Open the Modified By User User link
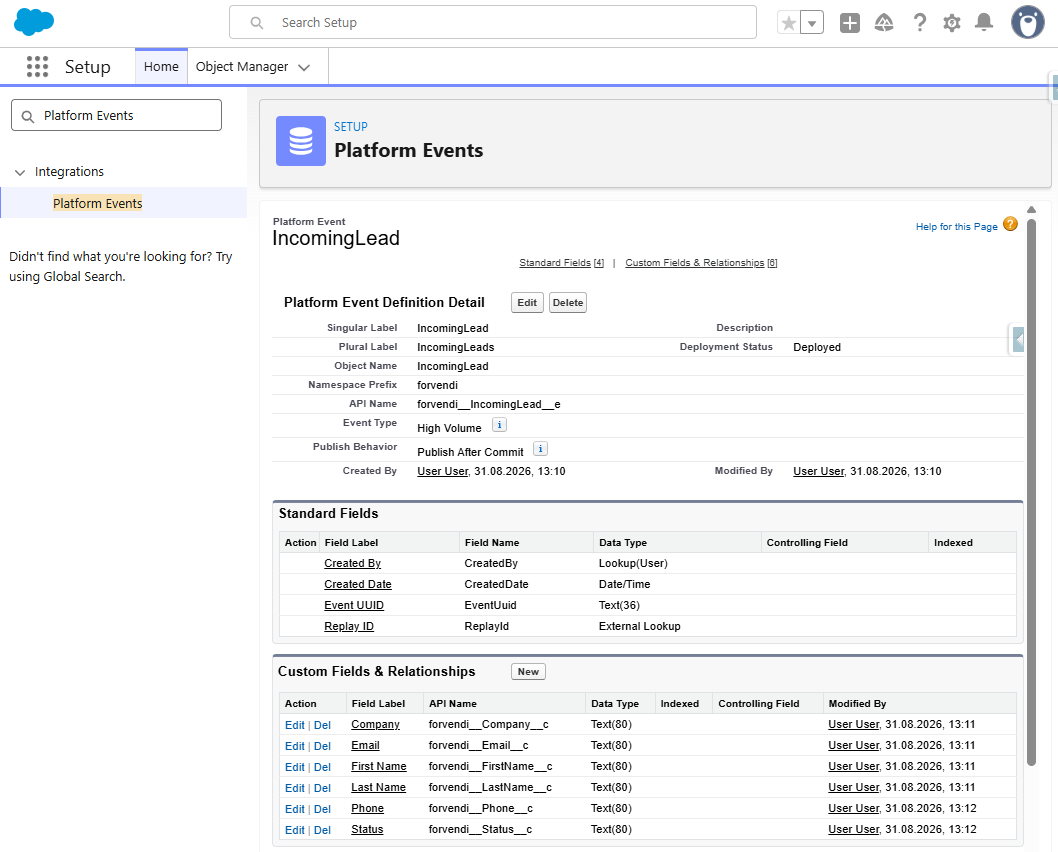 coord(818,472)
